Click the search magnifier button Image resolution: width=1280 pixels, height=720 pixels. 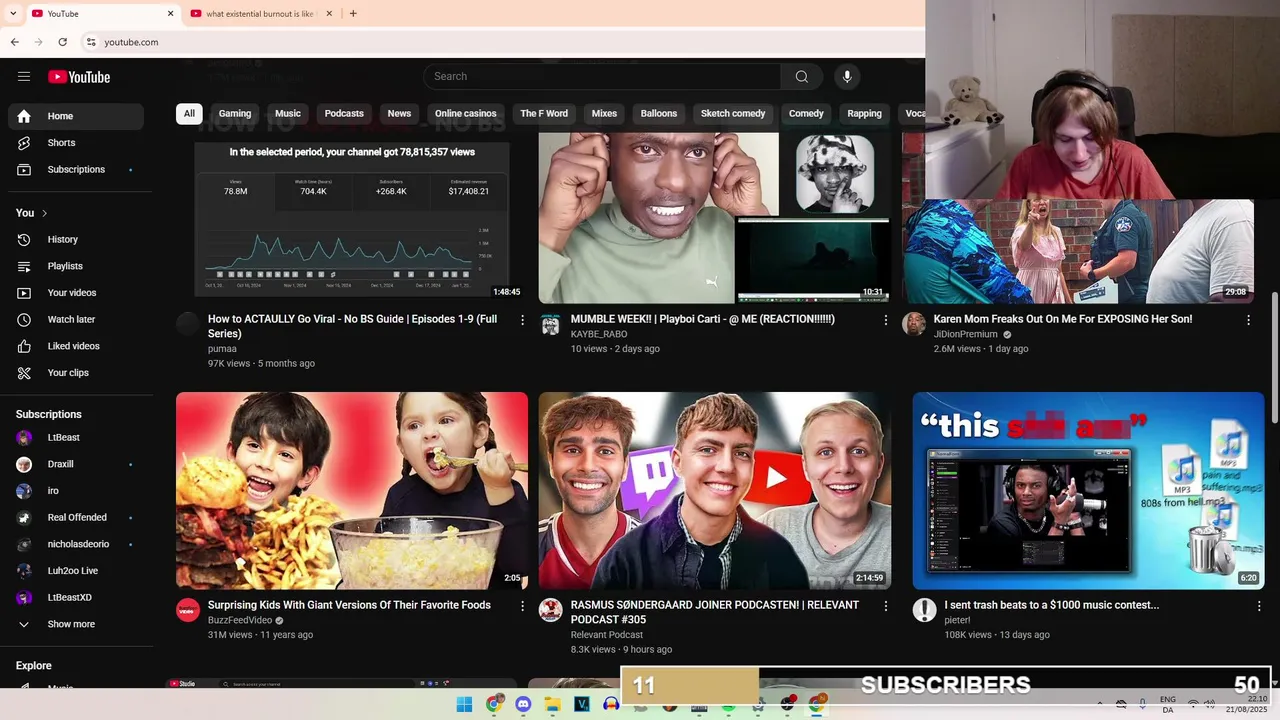(801, 77)
